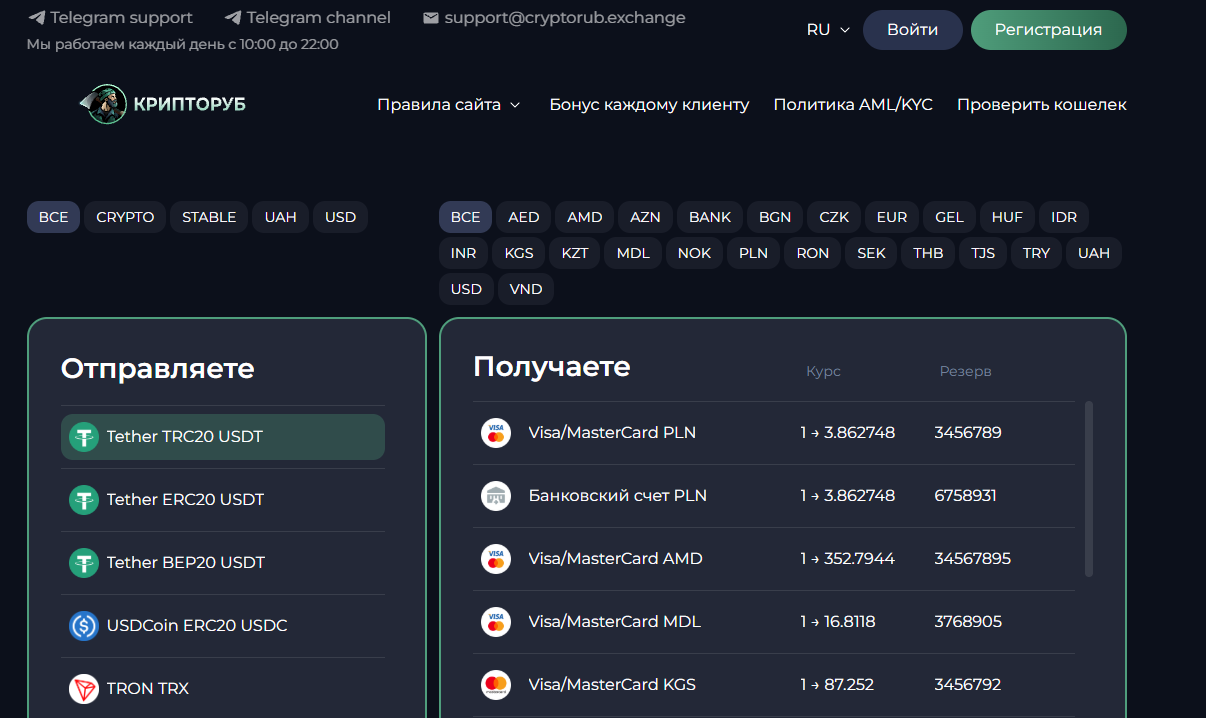This screenshot has width=1206, height=718.
Task: Click the Visa/MasterCard PLN card icon
Action: [496, 433]
